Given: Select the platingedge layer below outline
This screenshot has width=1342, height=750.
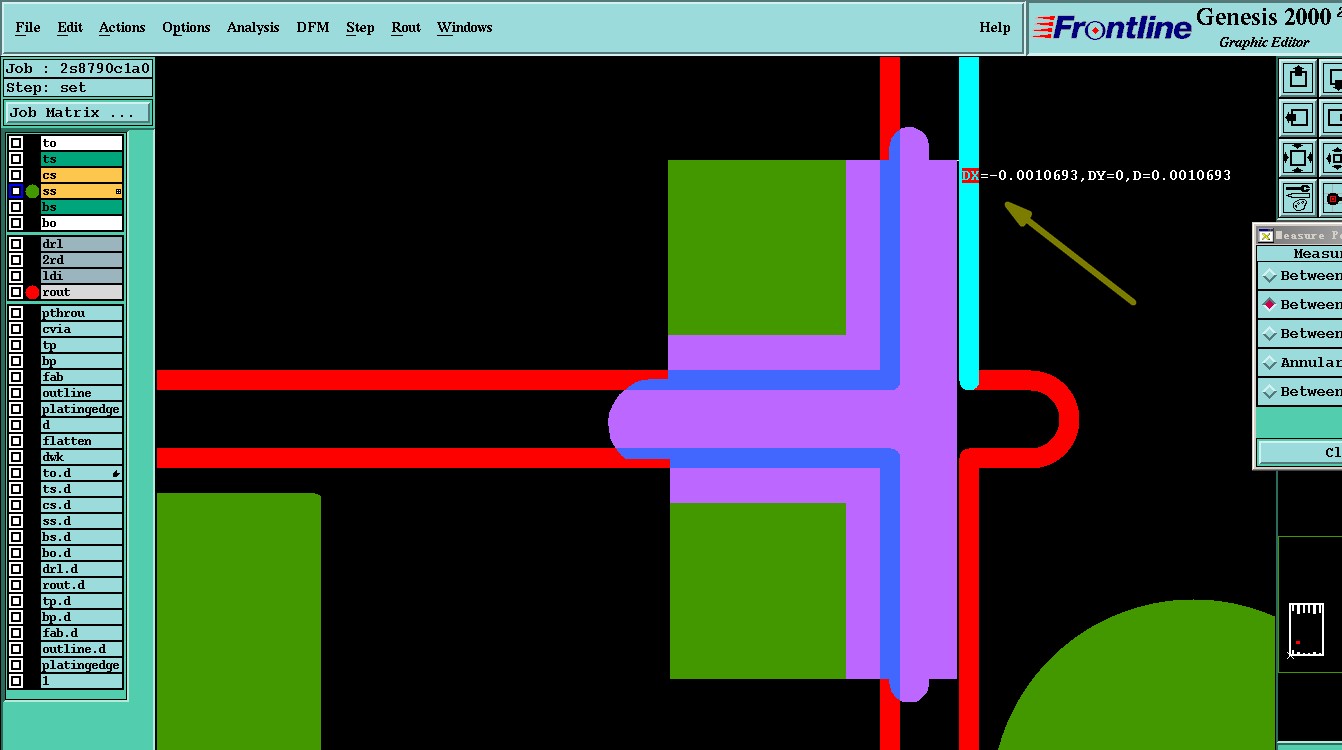Looking at the screenshot, I should point(81,409).
